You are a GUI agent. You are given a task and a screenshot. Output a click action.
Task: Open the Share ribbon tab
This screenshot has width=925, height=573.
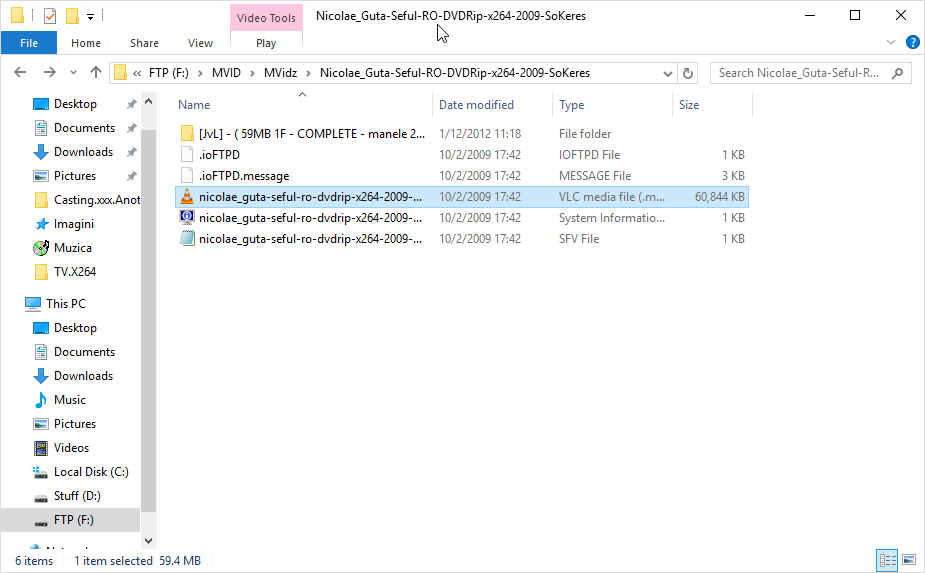144,43
